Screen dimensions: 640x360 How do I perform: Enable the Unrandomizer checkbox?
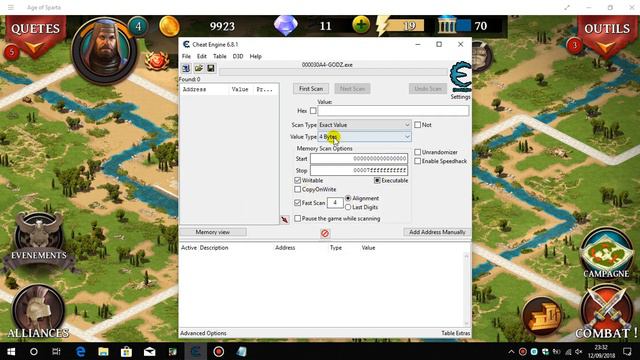[x=418, y=152]
